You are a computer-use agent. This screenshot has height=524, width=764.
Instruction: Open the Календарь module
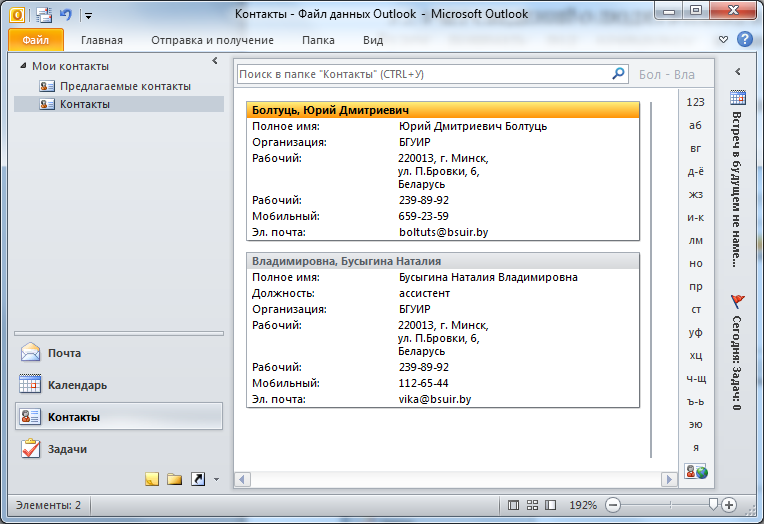click(119, 385)
